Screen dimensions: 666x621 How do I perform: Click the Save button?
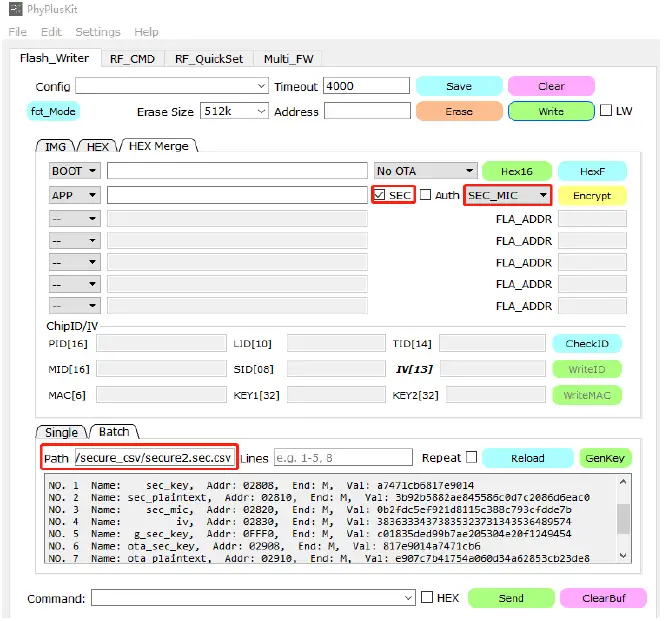point(459,86)
